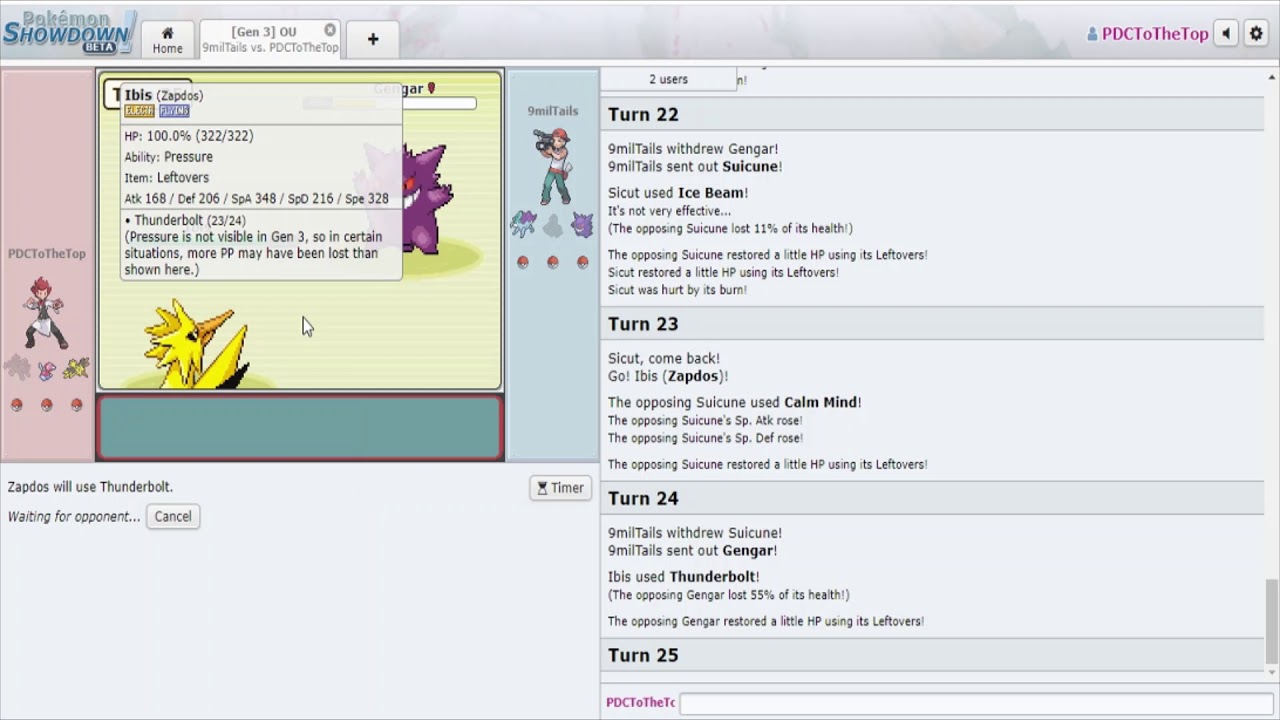Viewport: 1280px width, 720px height.
Task: Click '9milTails sent out Suicune!' log line
Action: (695, 167)
